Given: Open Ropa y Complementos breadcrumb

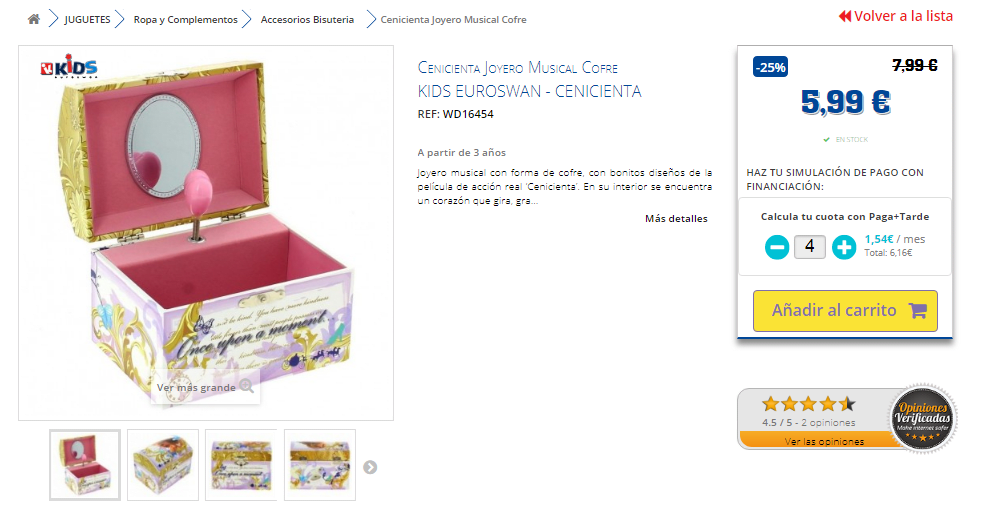Looking at the screenshot, I should tap(185, 19).
